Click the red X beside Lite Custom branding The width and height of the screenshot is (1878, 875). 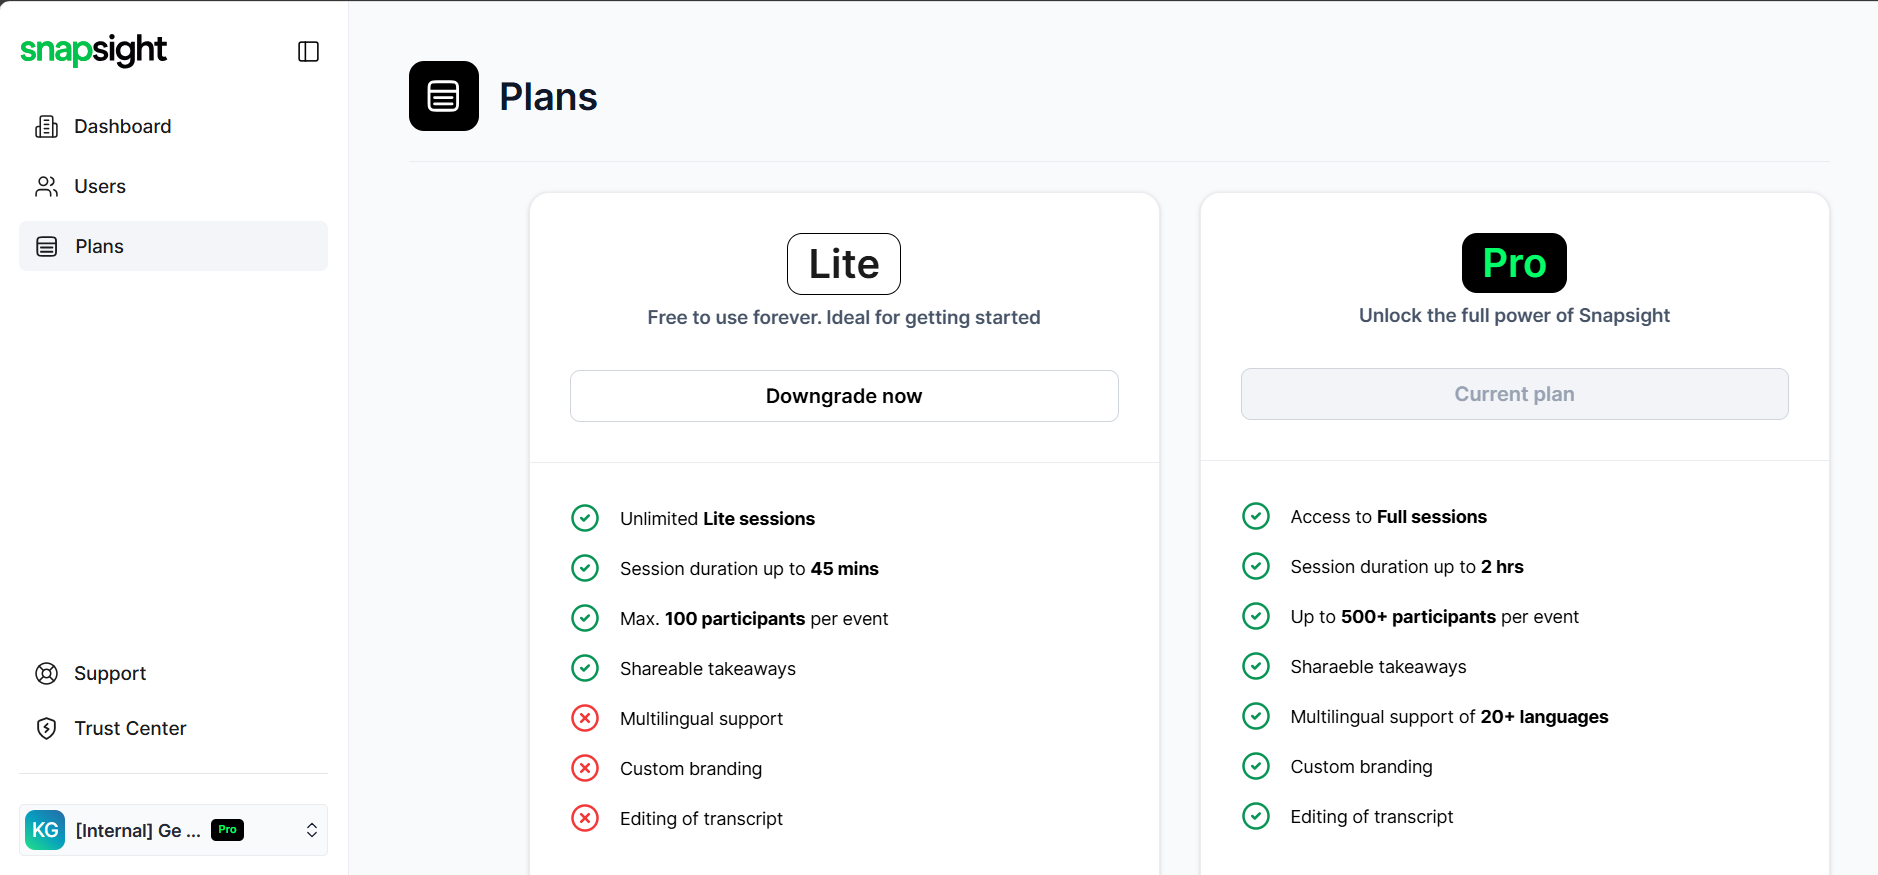point(585,768)
